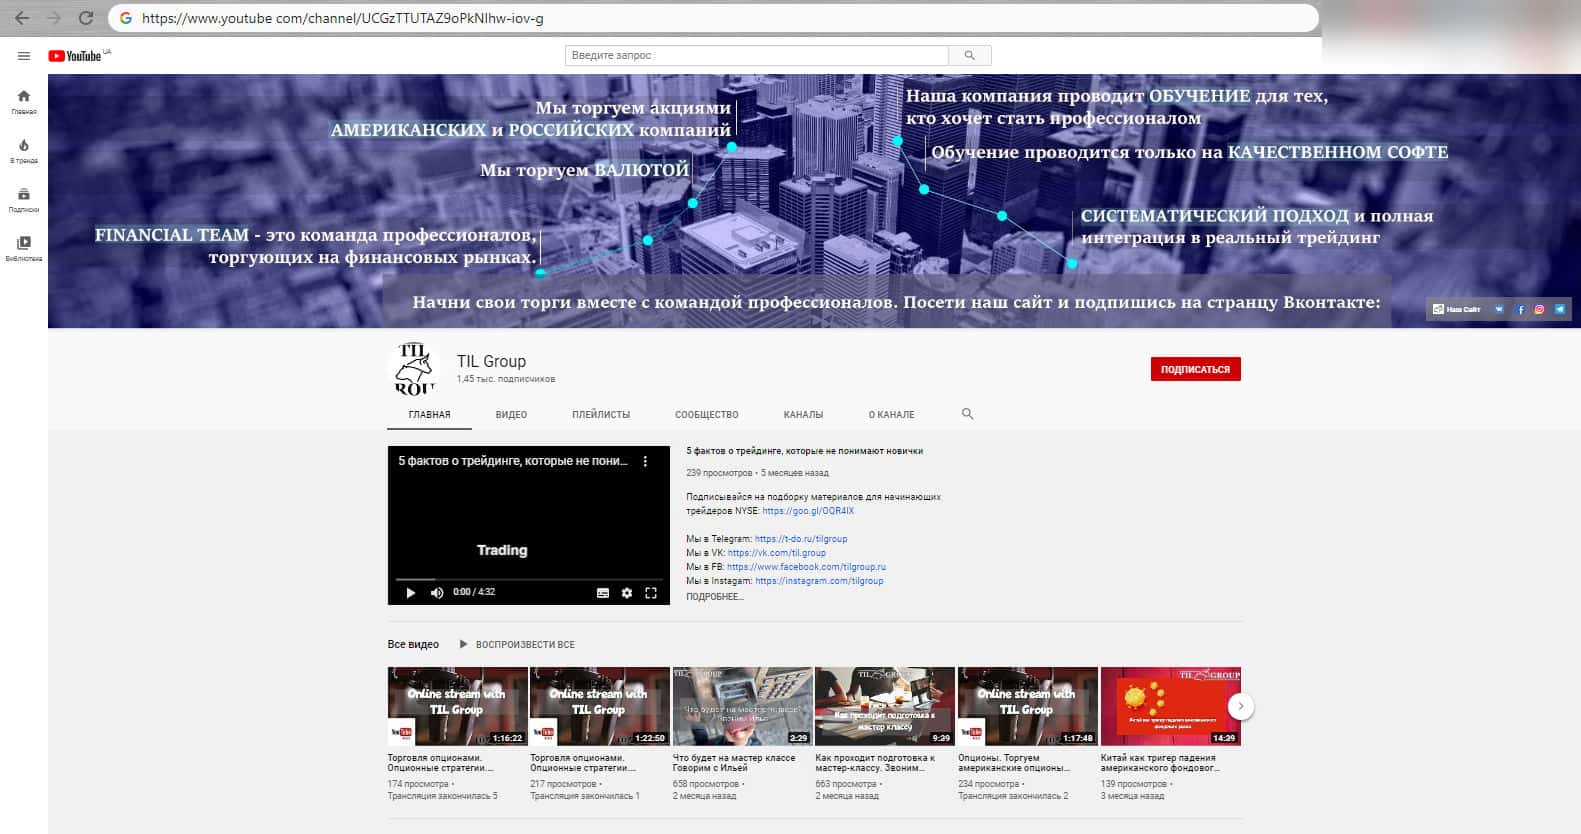Open Главная in the left sidebar
1581x834 pixels.
click(x=24, y=102)
